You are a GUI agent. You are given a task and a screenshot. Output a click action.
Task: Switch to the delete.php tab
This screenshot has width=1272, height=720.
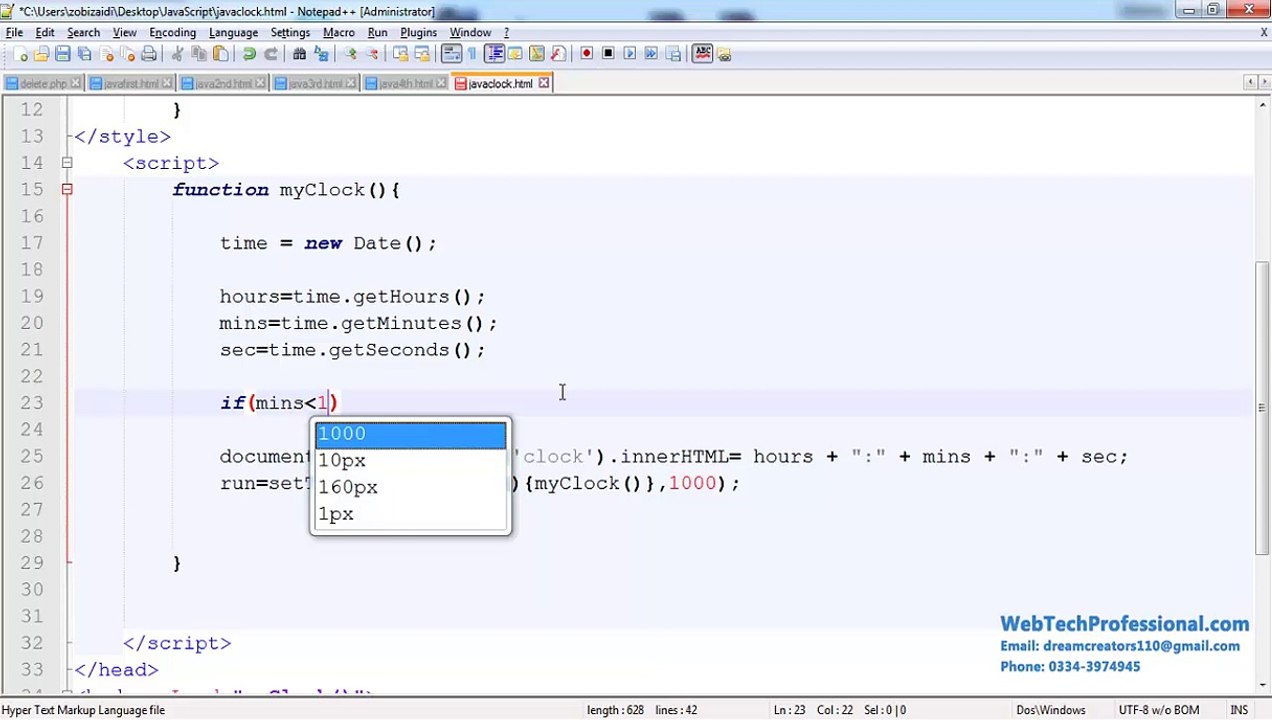pos(43,83)
